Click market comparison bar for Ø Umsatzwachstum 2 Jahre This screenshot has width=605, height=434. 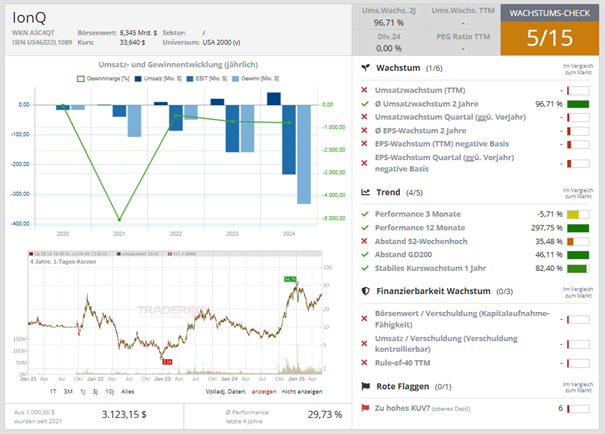(578, 104)
